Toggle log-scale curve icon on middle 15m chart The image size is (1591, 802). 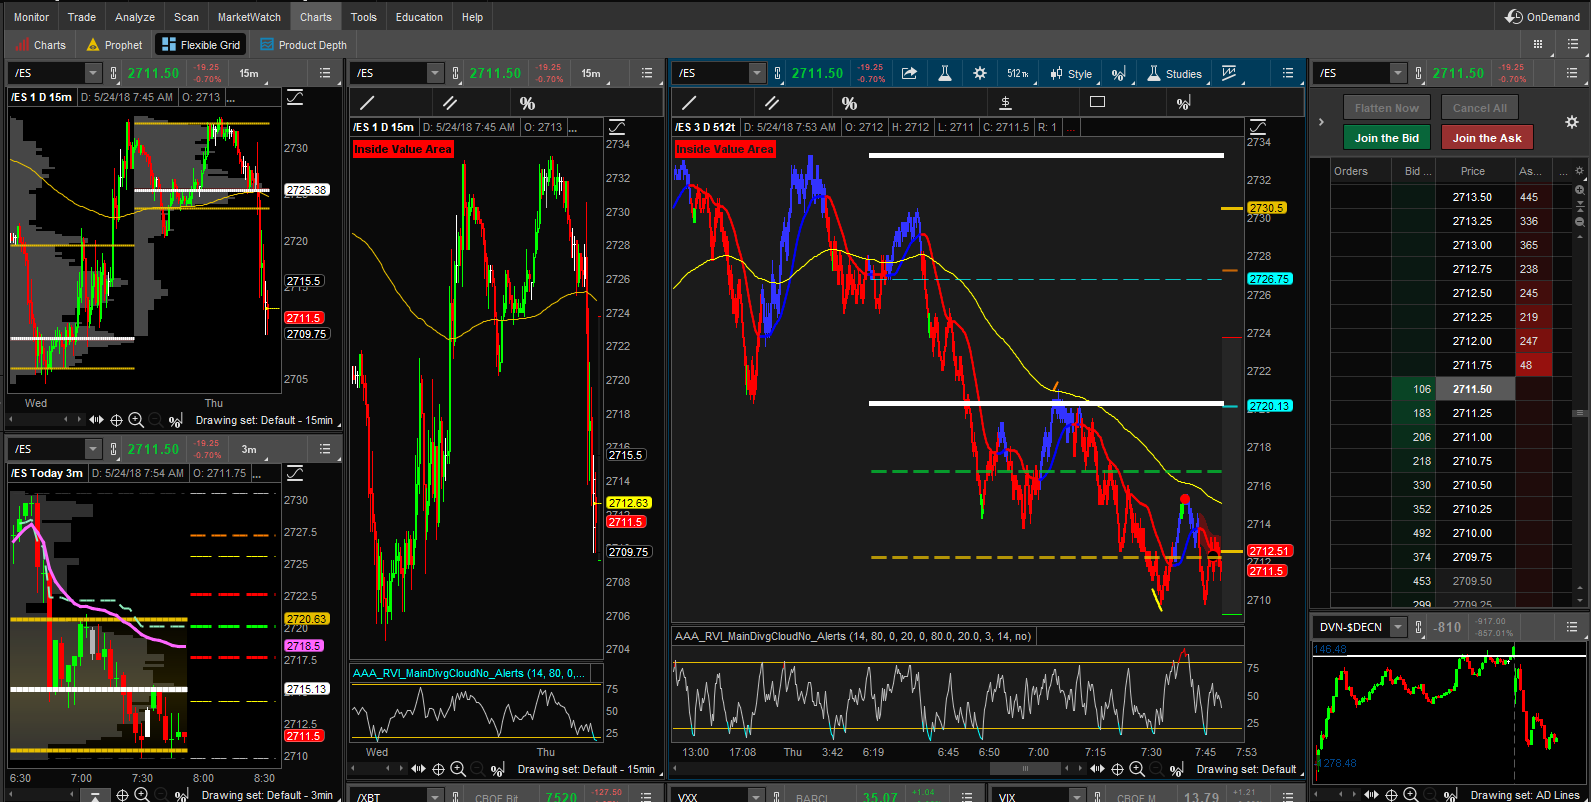[617, 127]
